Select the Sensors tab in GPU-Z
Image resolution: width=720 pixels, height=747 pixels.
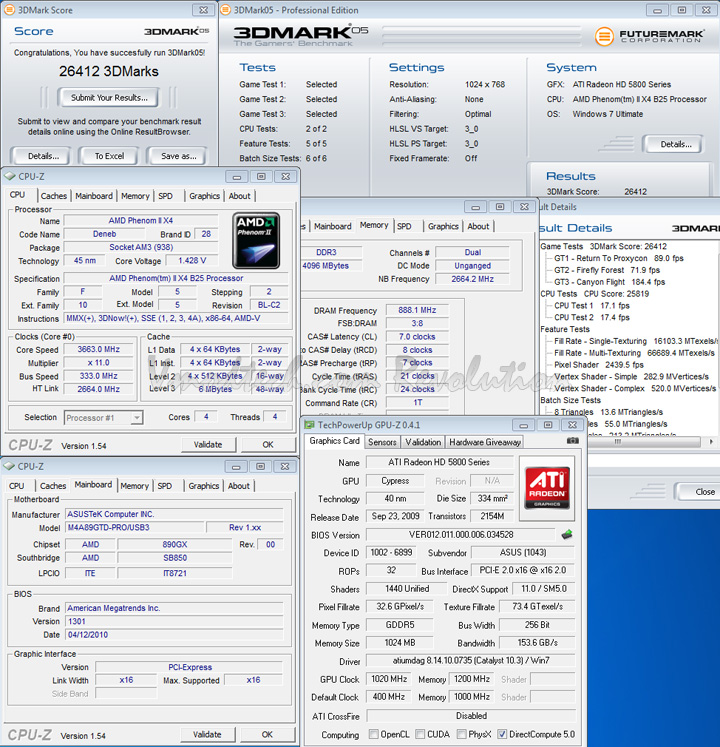tap(382, 442)
